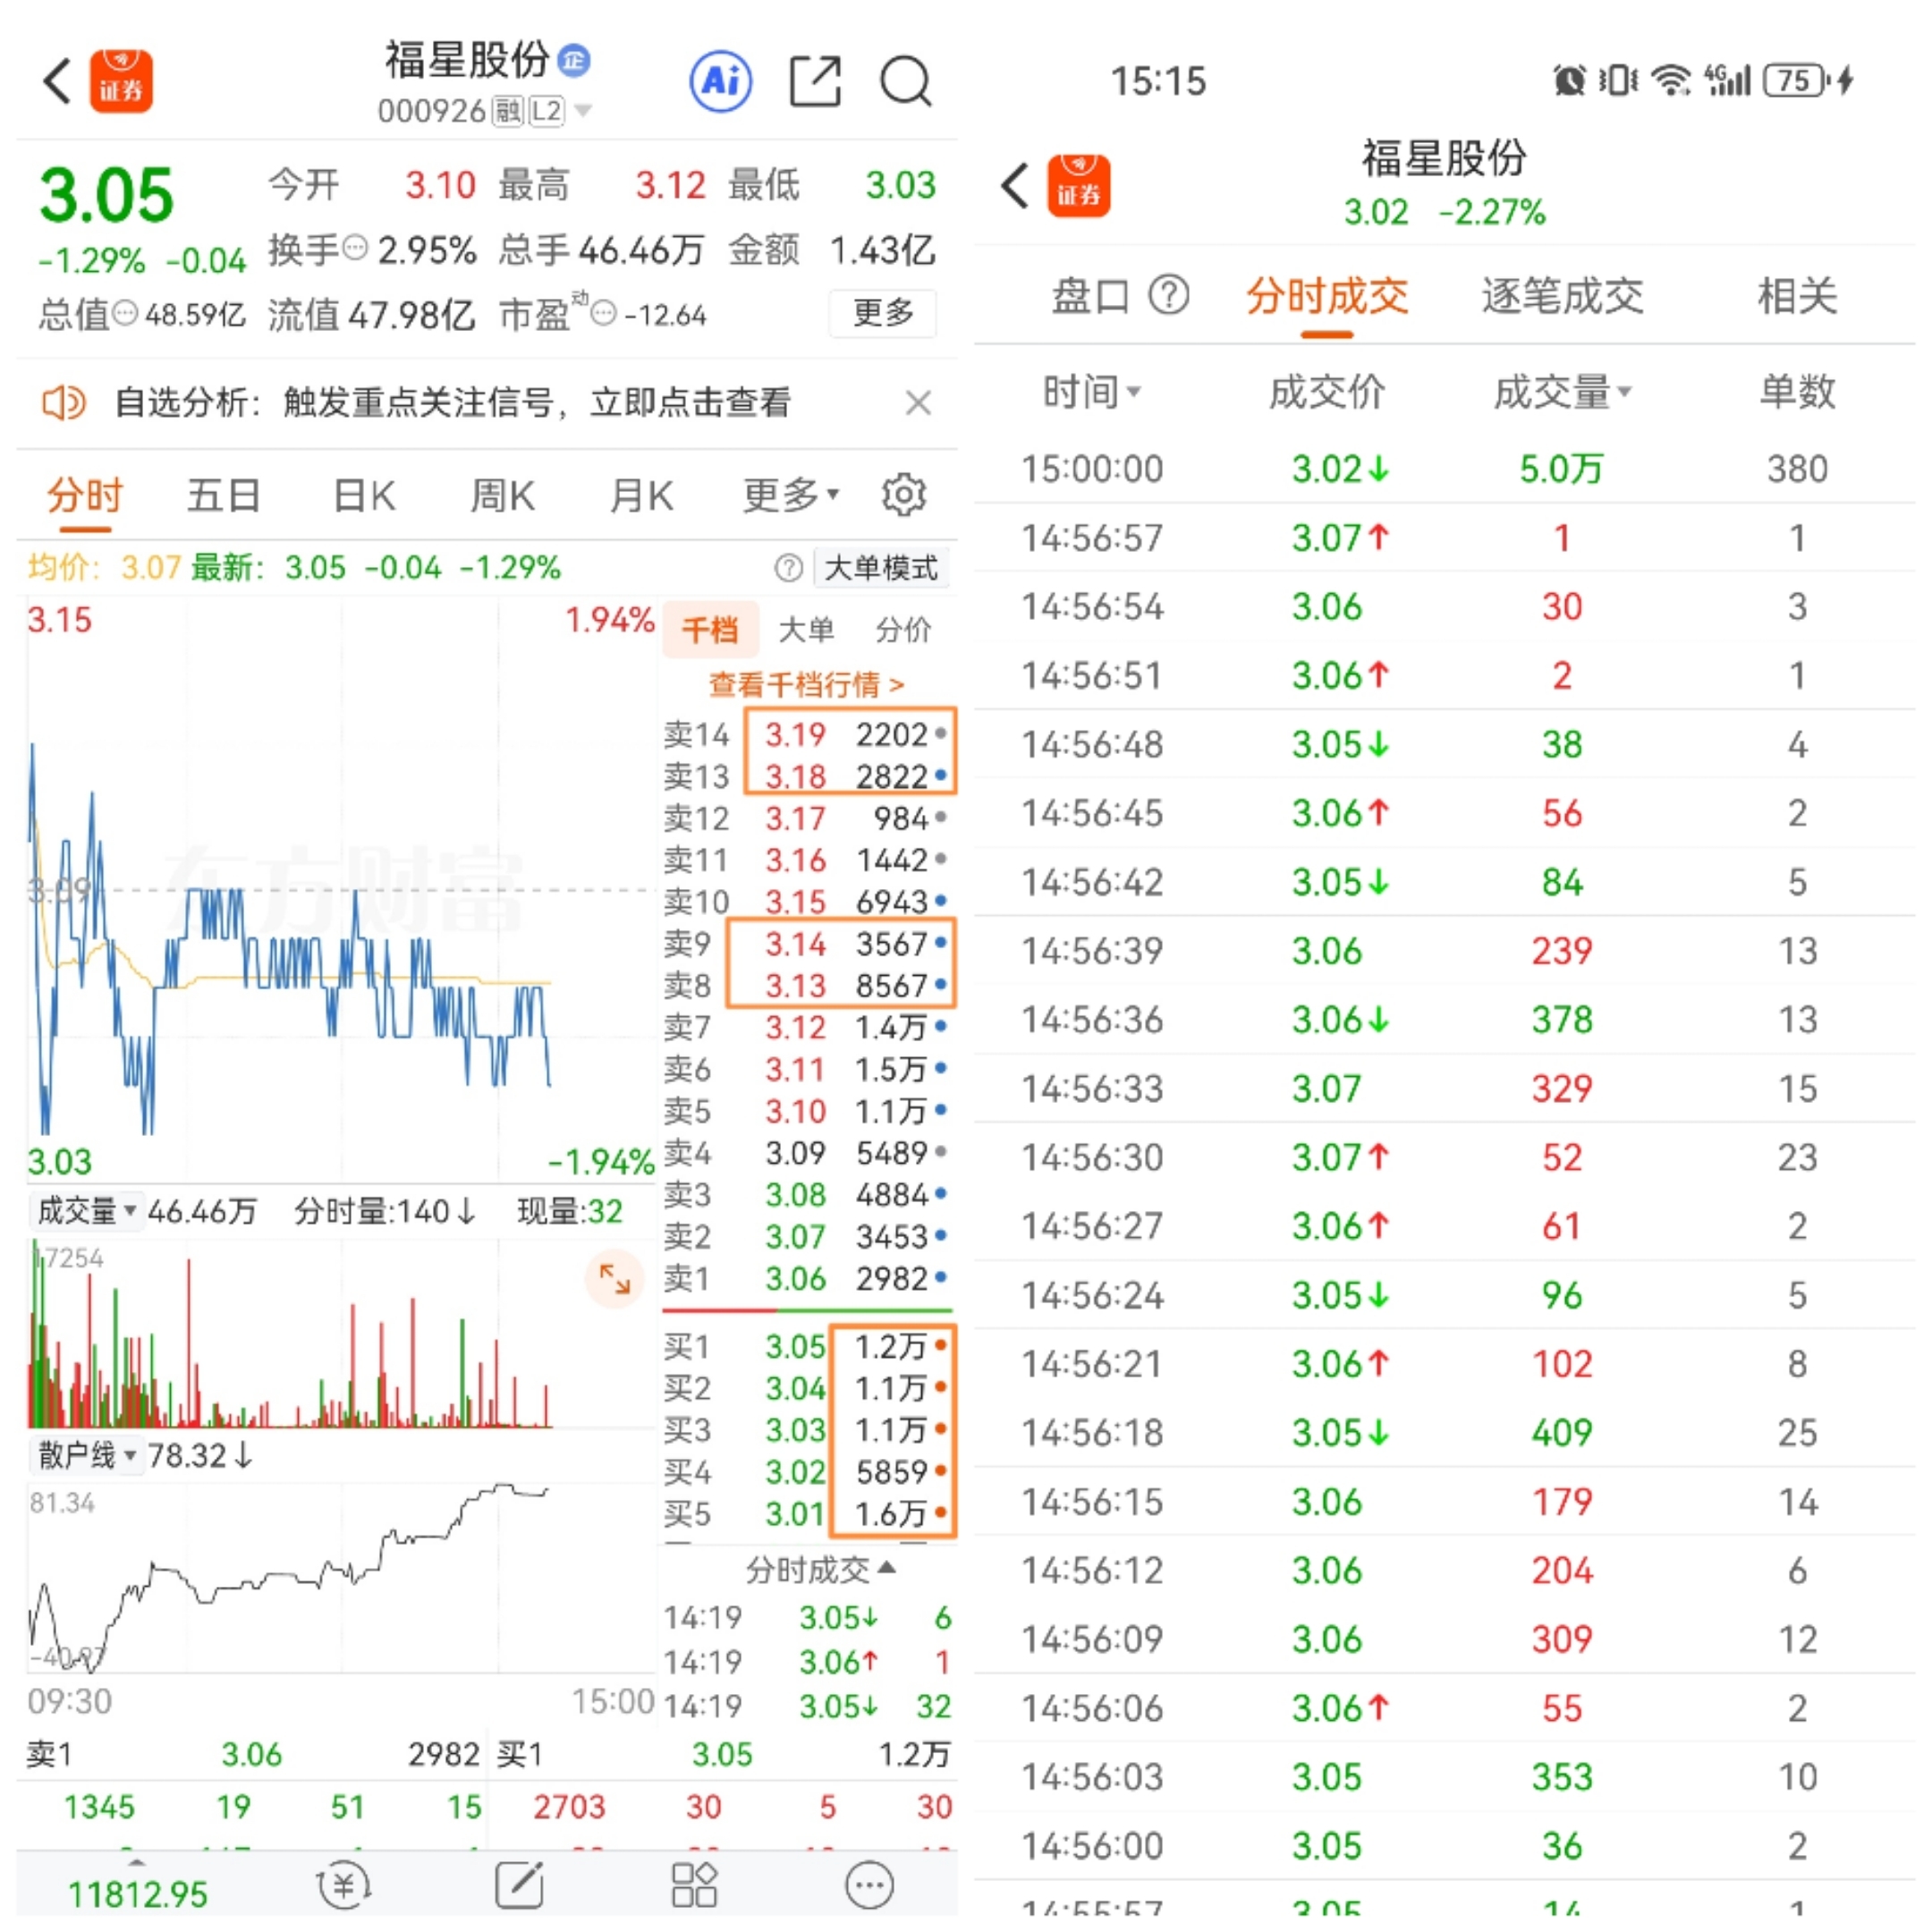
Task: Tap the battery 75 indicator
Action: coord(1797,80)
